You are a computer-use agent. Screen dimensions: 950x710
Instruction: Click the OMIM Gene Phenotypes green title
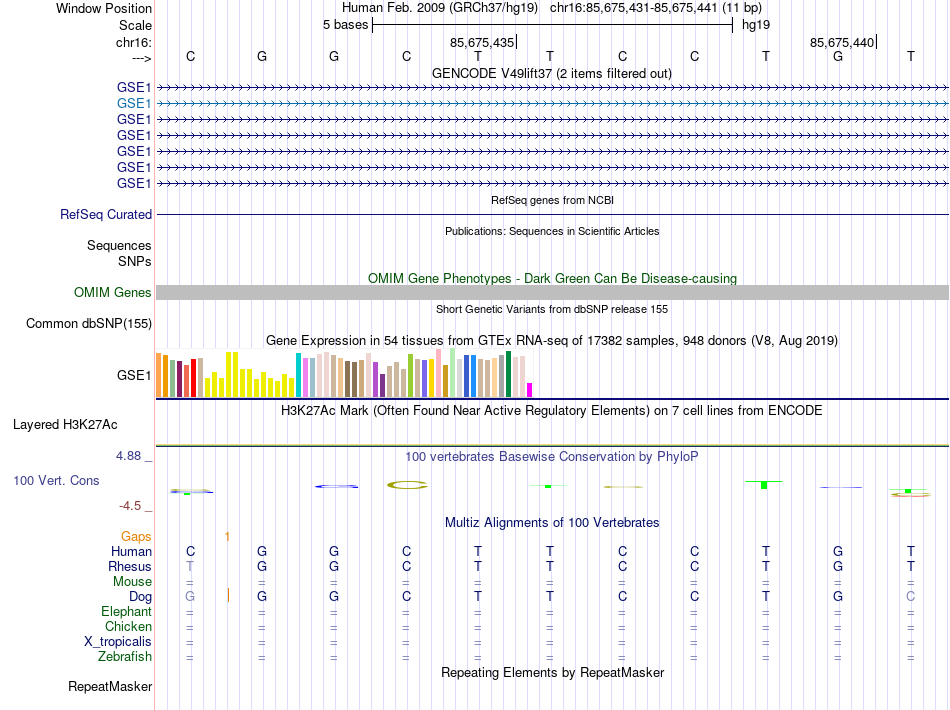pos(552,279)
